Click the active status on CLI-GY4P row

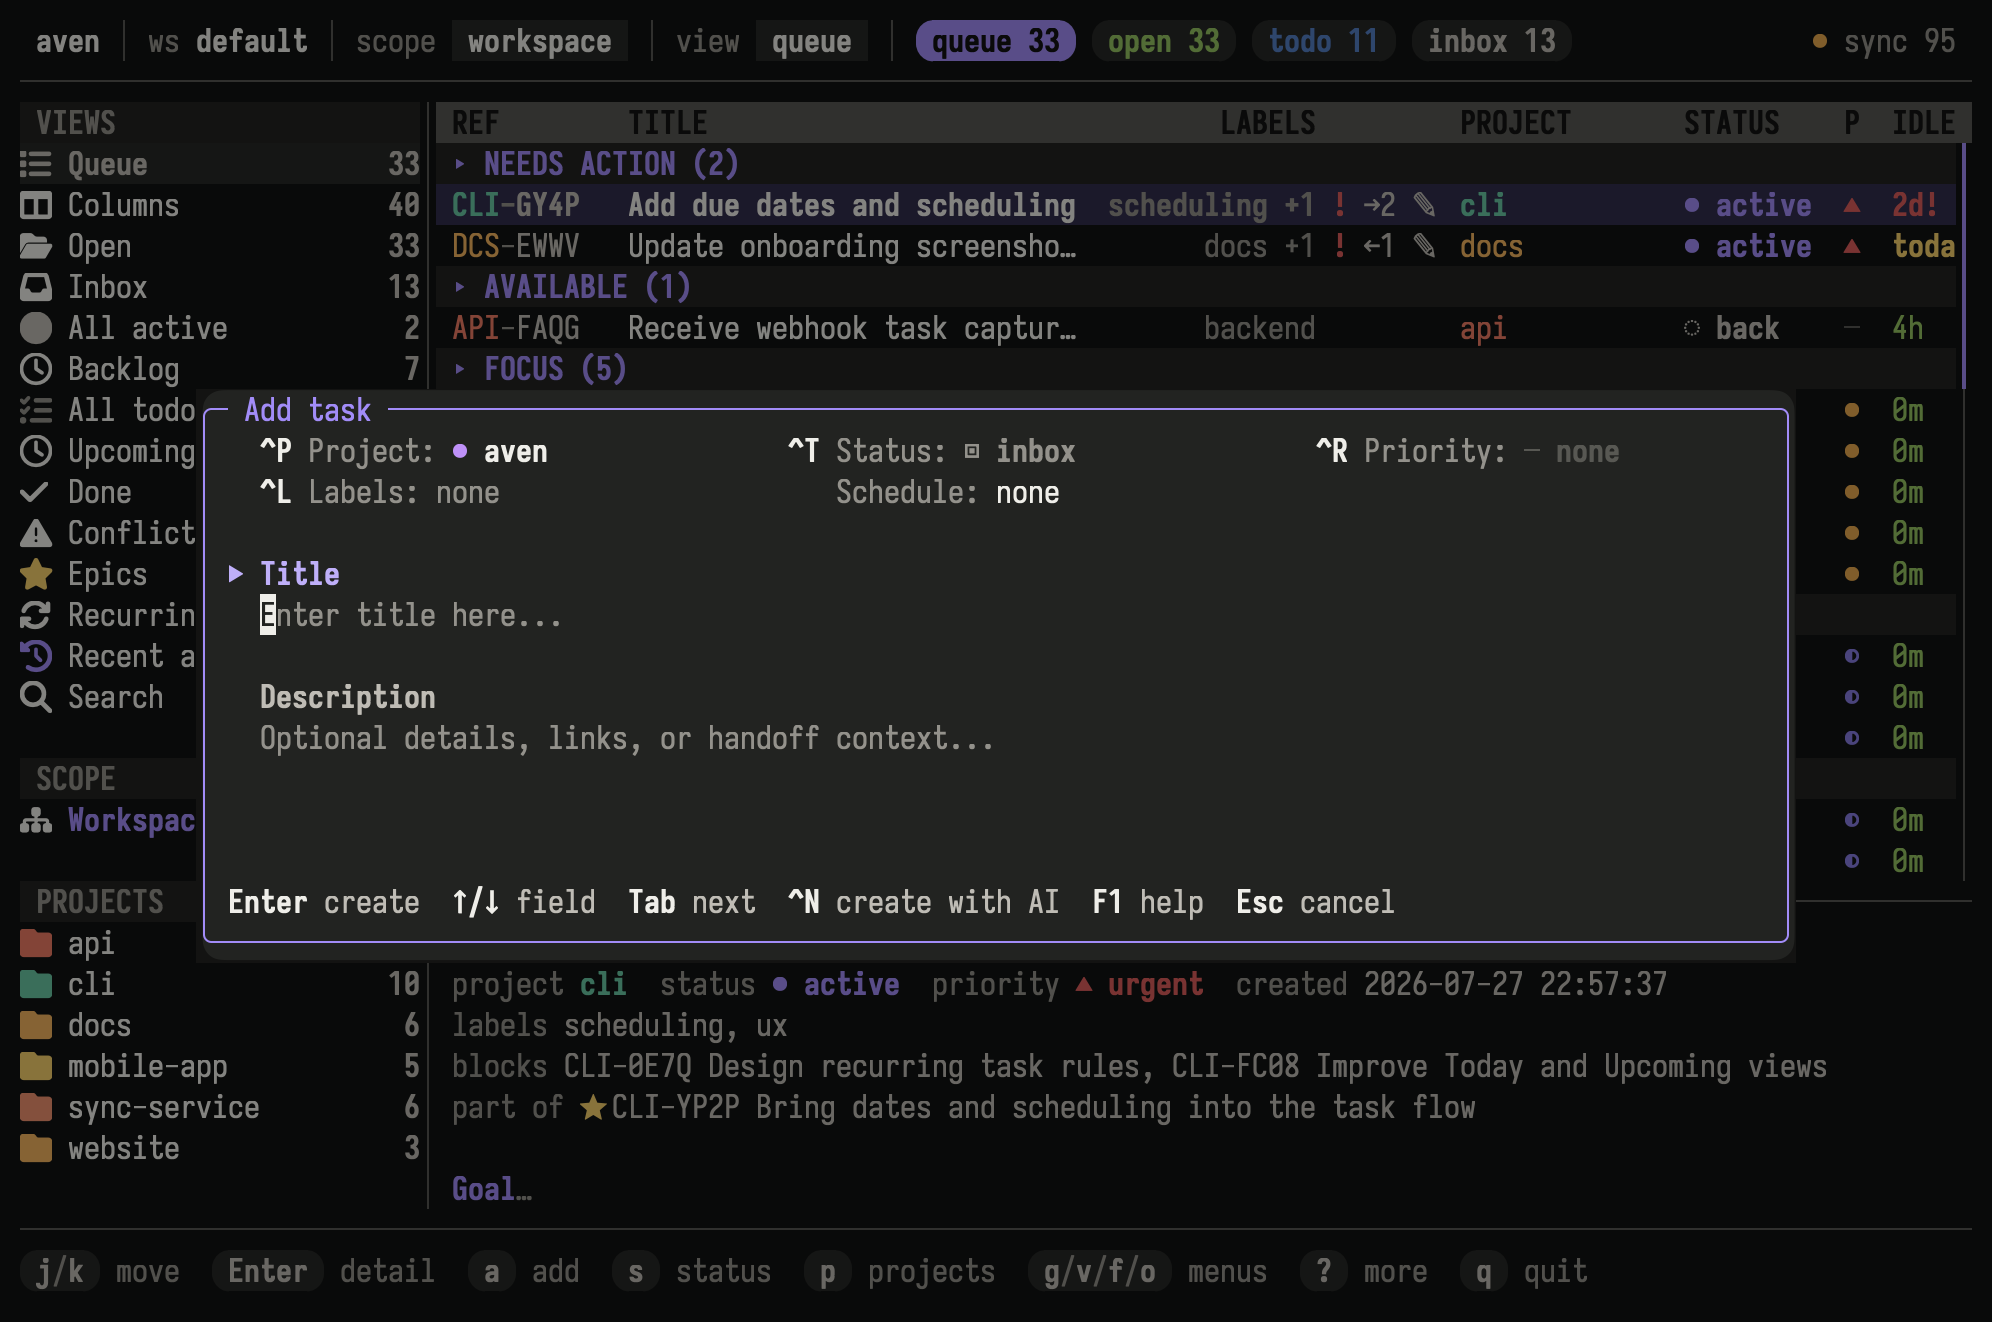1748,205
